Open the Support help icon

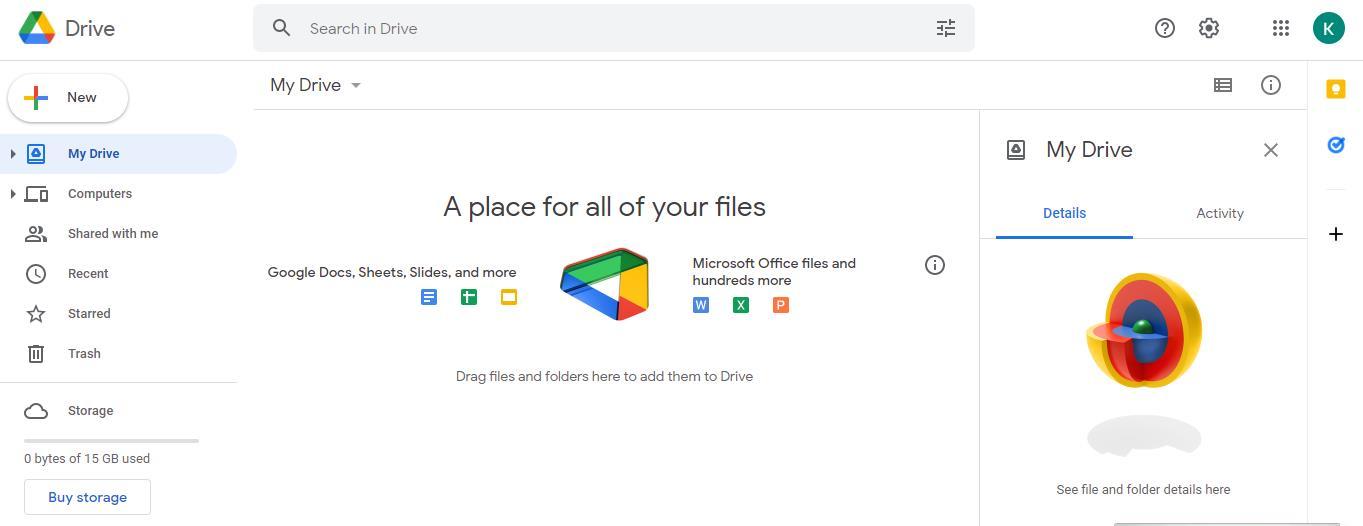pos(1165,28)
